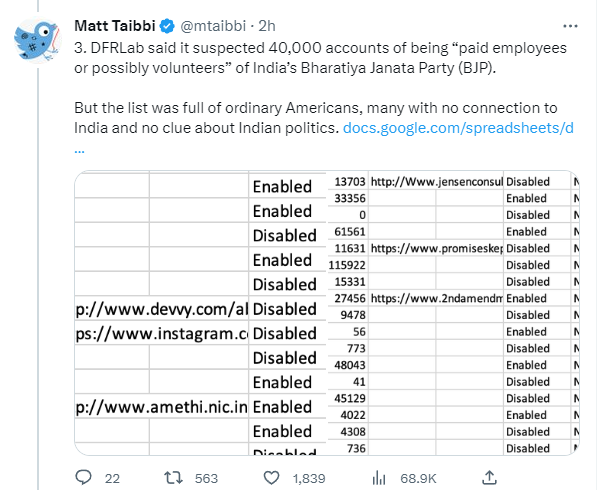The width and height of the screenshot is (599, 490).
Task: Click the 2h timestamp
Action: (x=267, y=26)
